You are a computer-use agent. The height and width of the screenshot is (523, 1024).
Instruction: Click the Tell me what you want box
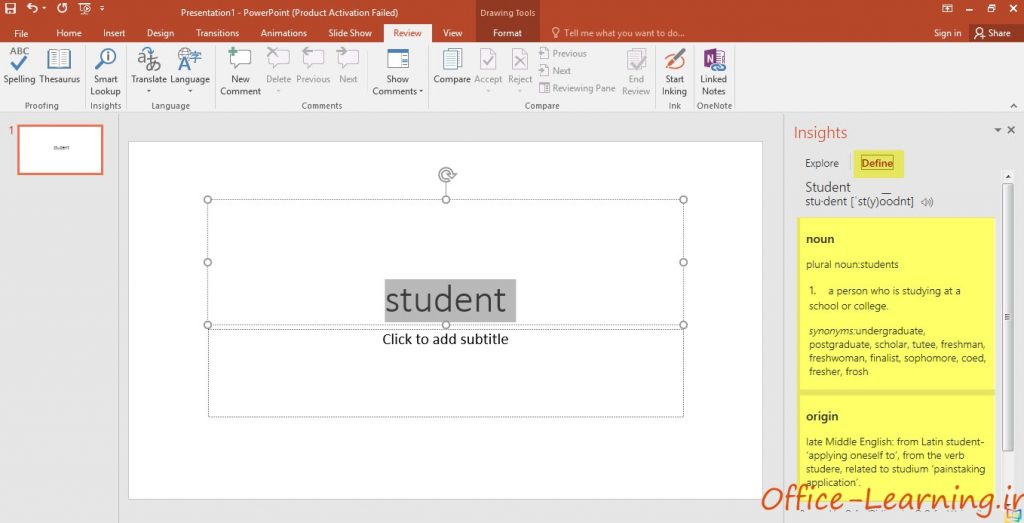pyautogui.click(x=618, y=33)
